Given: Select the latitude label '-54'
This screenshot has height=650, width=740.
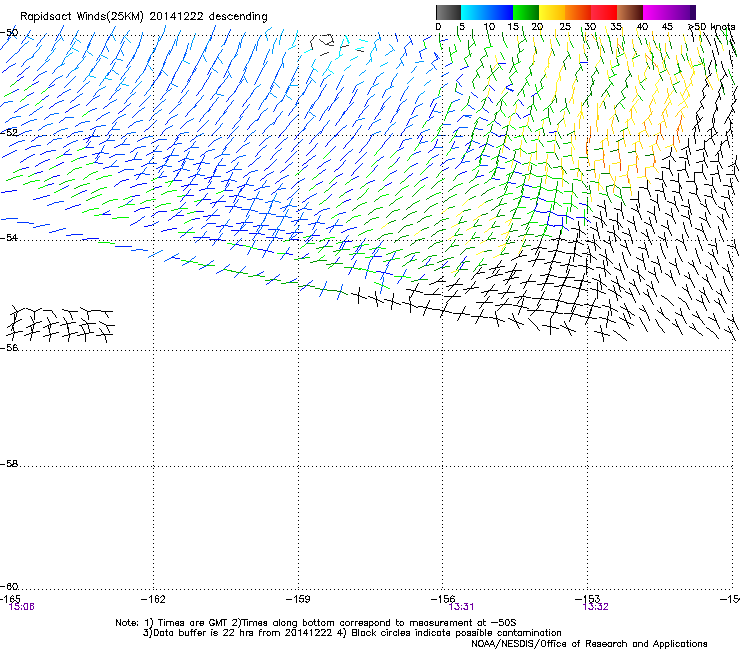Looking at the screenshot, I should [9, 238].
